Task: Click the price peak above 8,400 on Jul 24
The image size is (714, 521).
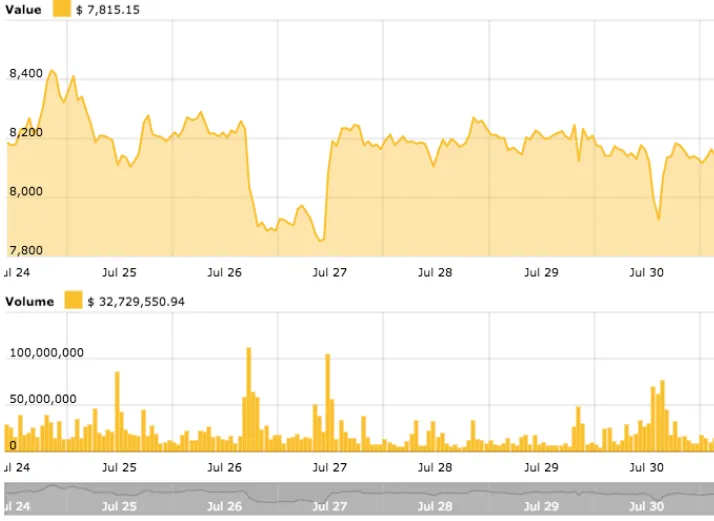Action: pyautogui.click(x=51, y=71)
